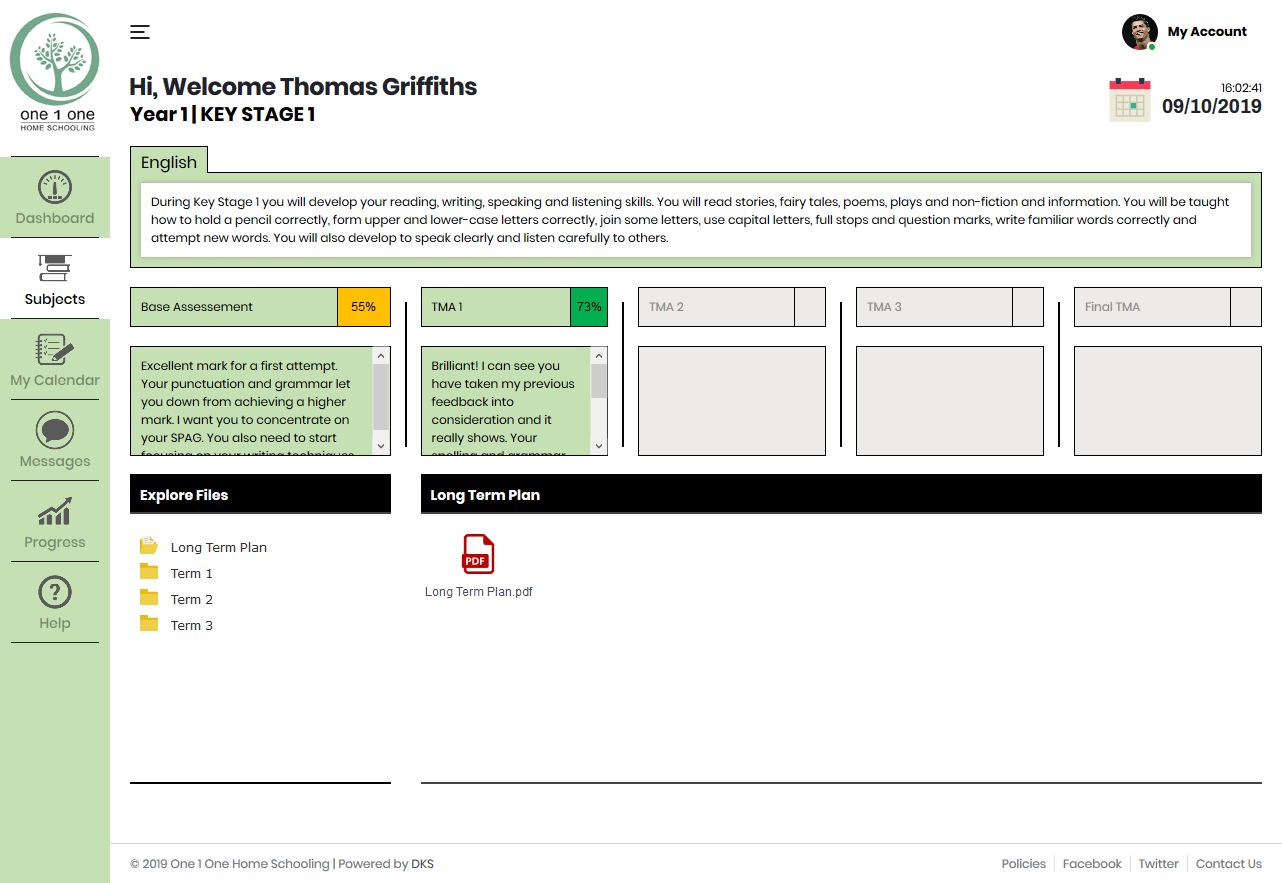
Task: Open Subjects via the books icon
Action: pos(55,268)
